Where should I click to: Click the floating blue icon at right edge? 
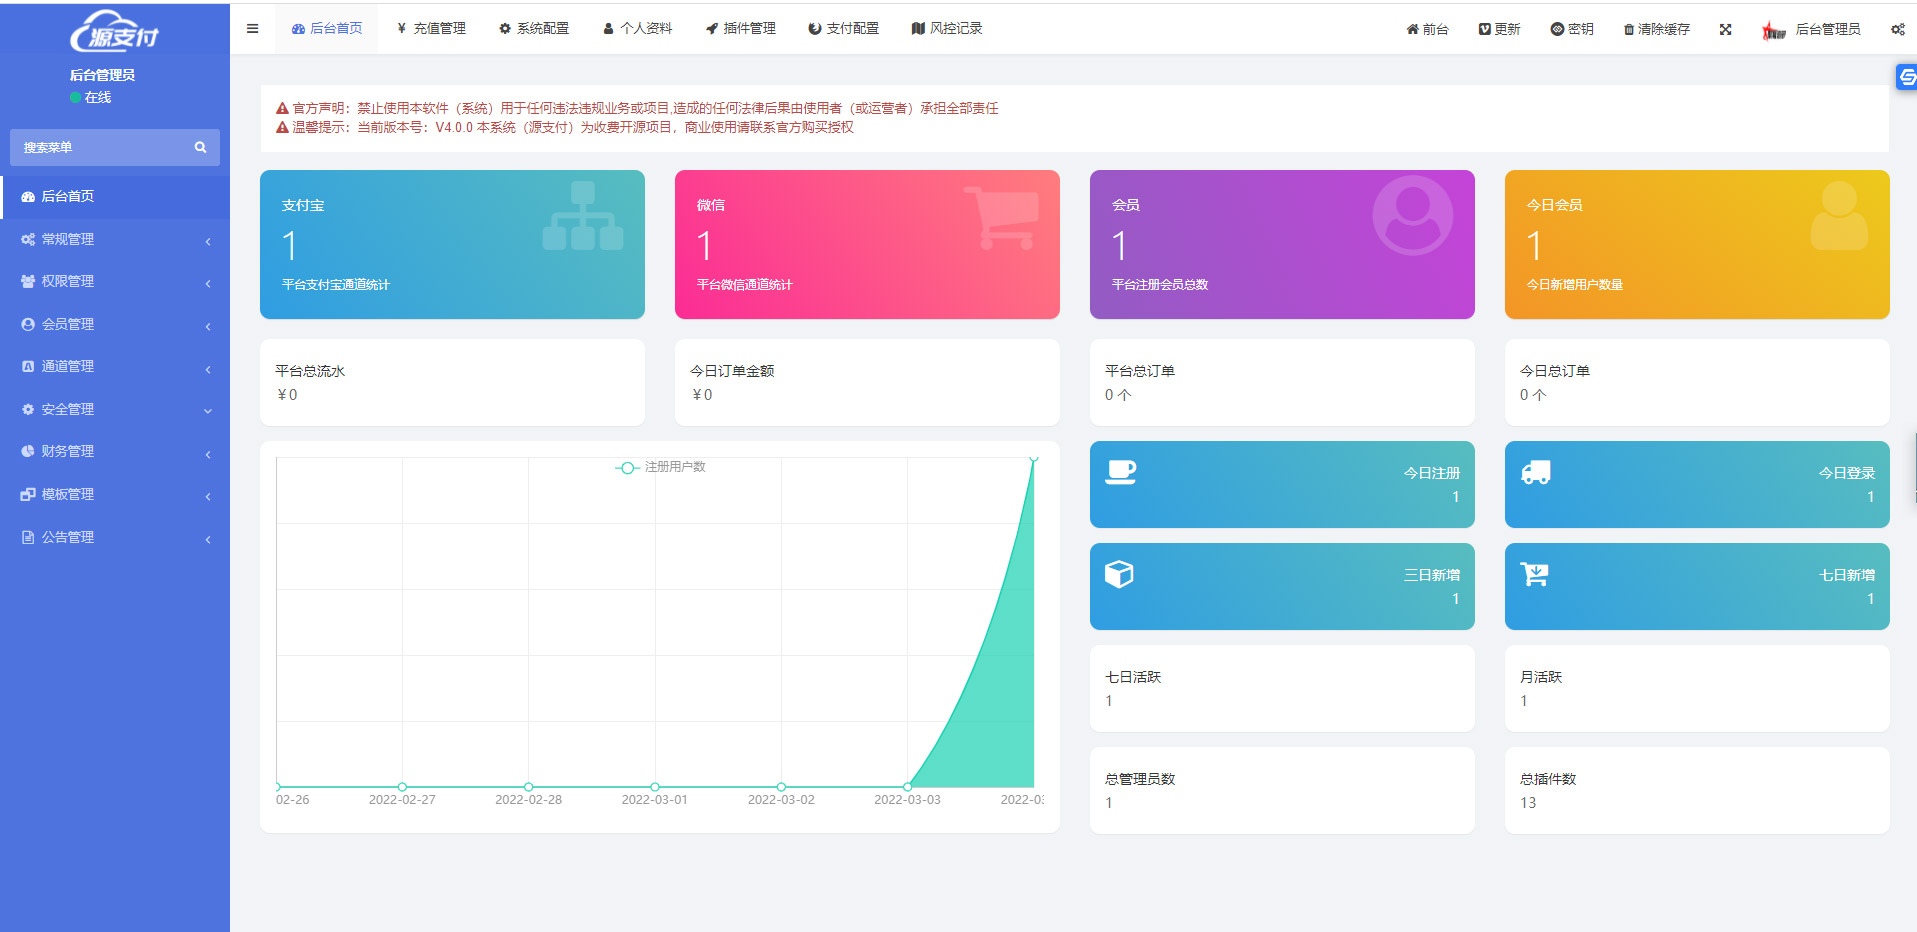point(1906,77)
